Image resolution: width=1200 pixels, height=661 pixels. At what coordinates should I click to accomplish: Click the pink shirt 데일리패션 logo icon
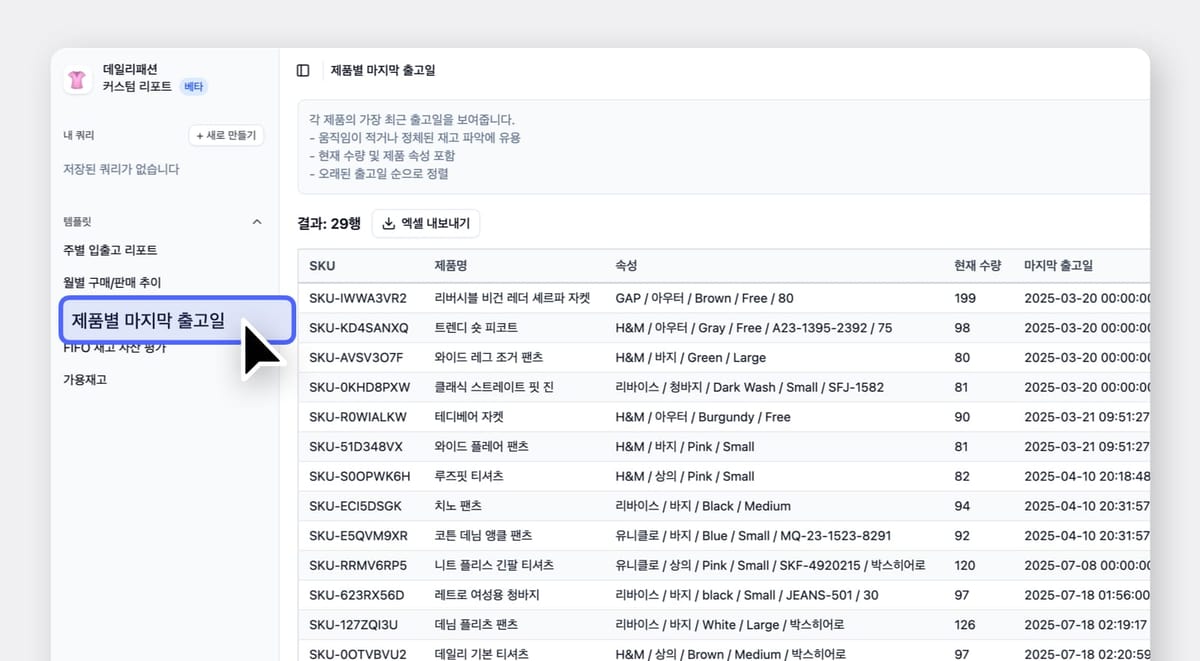click(77, 78)
